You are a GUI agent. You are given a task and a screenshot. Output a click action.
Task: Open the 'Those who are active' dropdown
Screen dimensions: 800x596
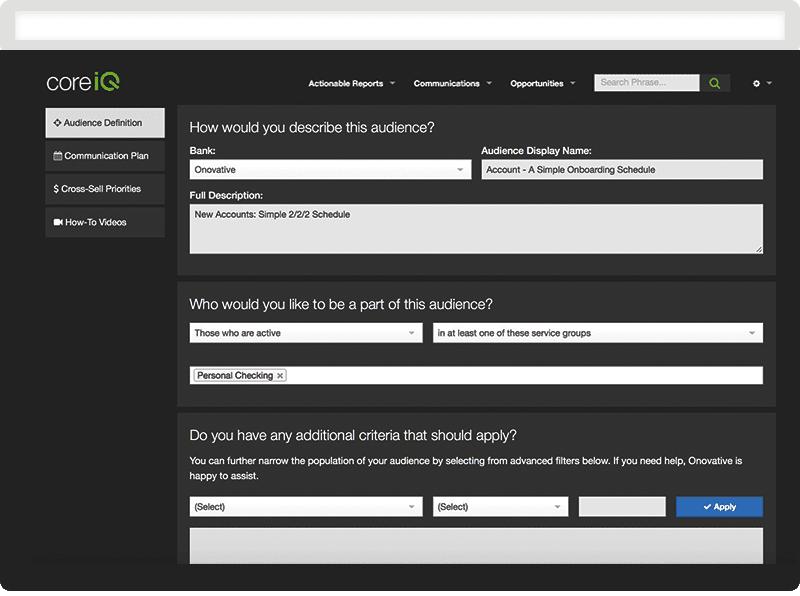point(306,333)
